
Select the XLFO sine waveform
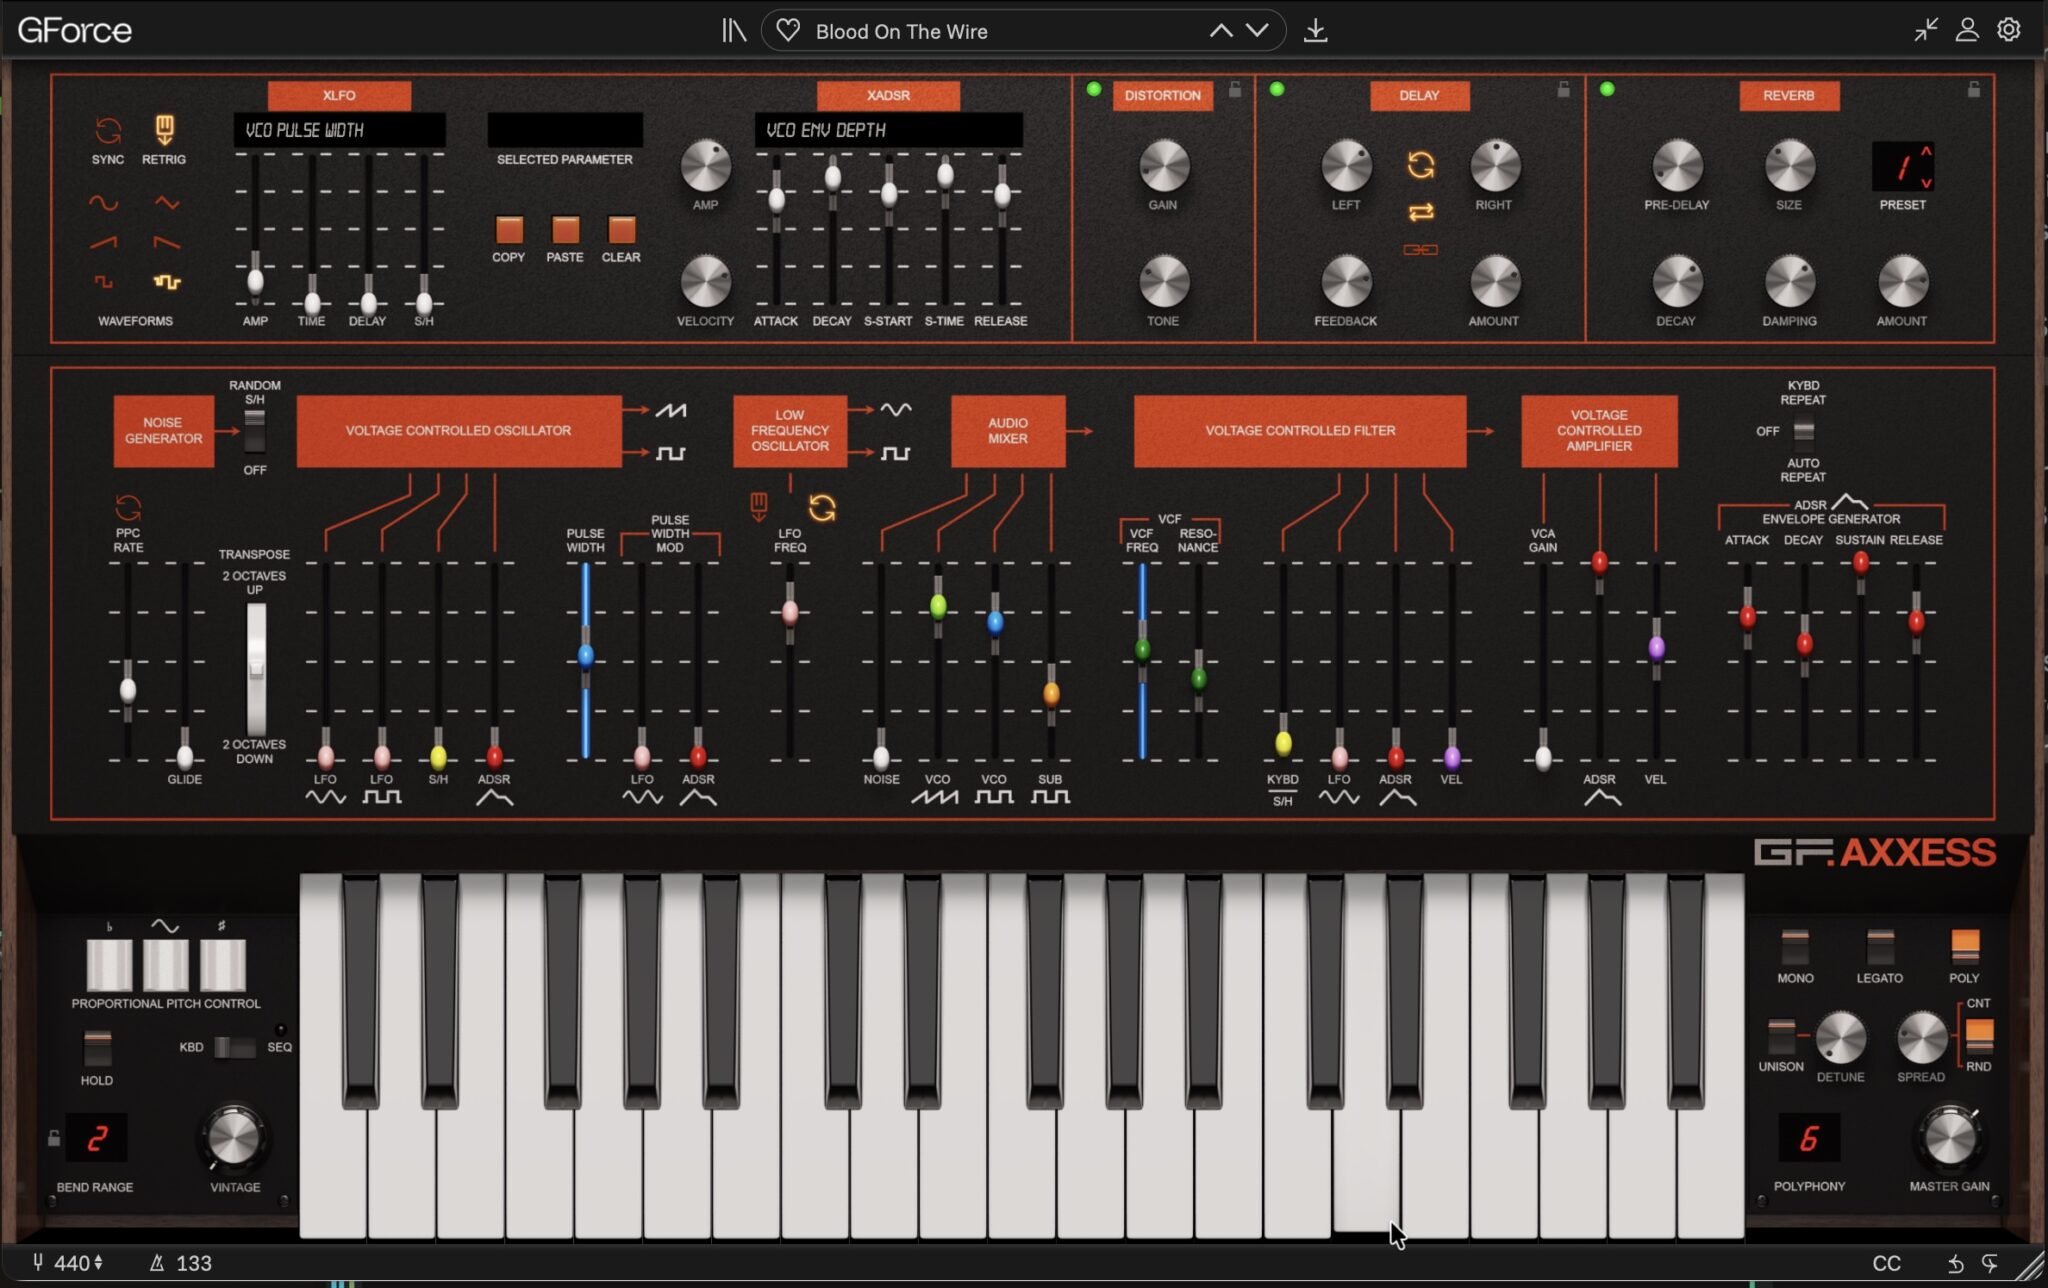coord(103,203)
